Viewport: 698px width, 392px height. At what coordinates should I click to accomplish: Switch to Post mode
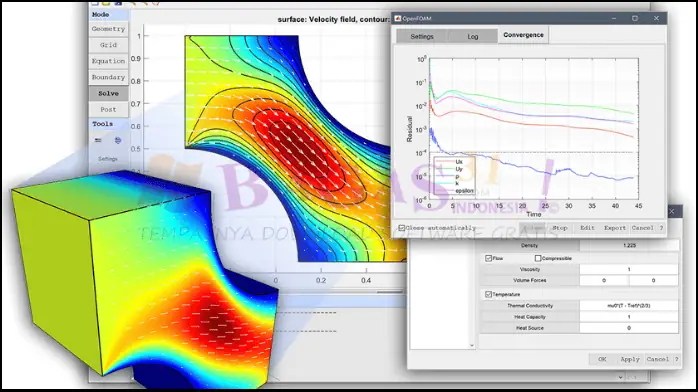pyautogui.click(x=108, y=109)
